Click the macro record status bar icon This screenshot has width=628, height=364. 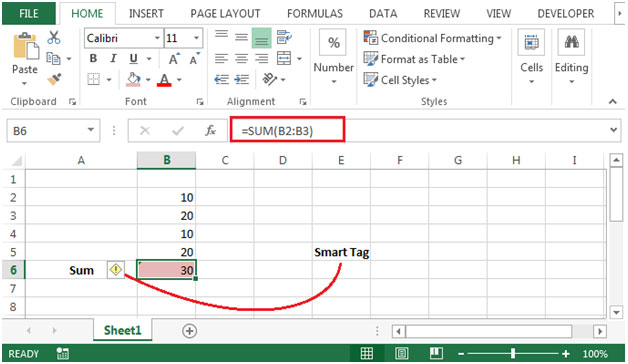(62, 353)
